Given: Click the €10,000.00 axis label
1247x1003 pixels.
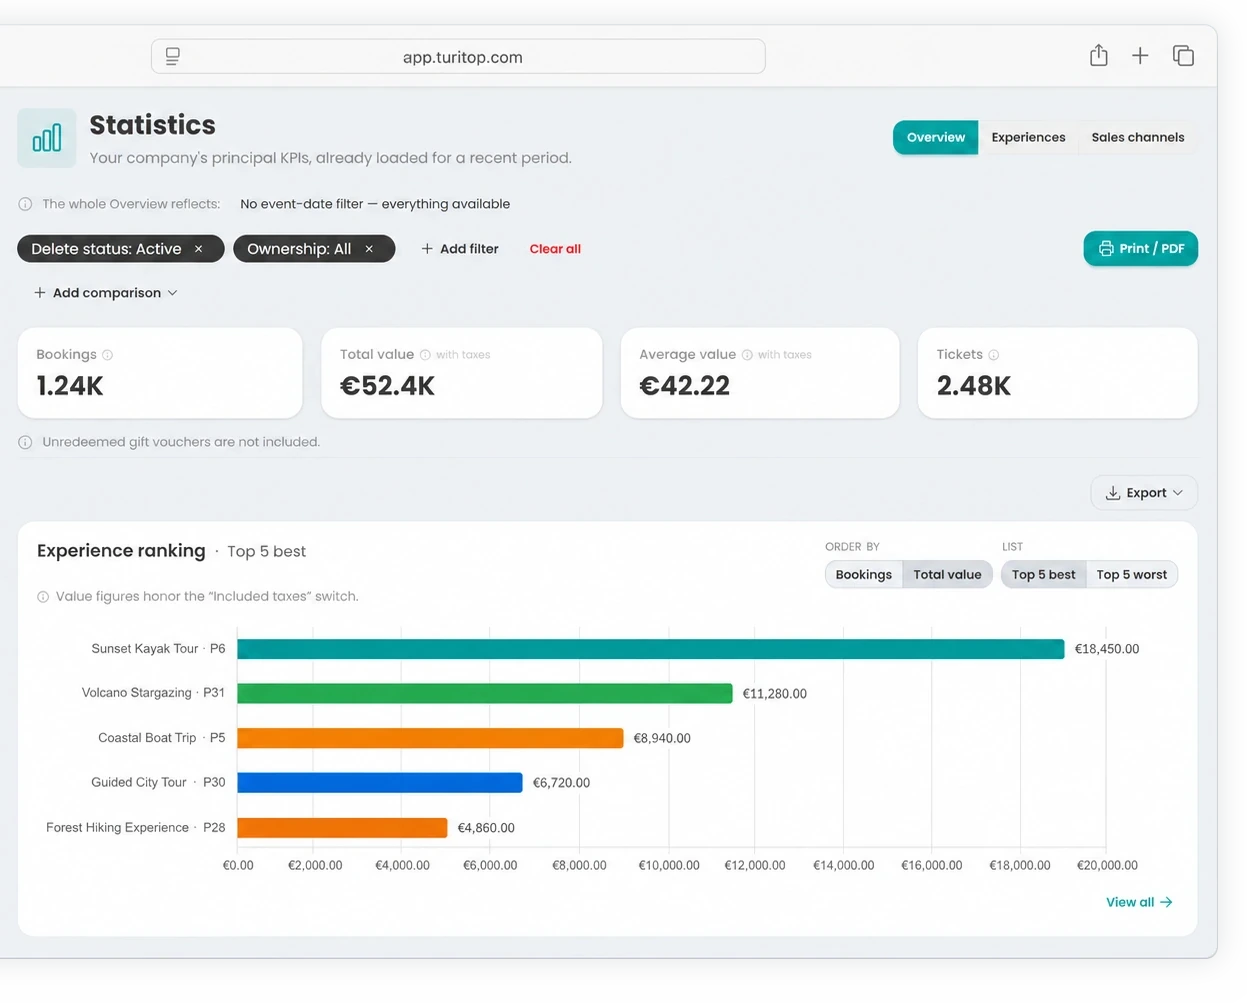Looking at the screenshot, I should tap(669, 866).
